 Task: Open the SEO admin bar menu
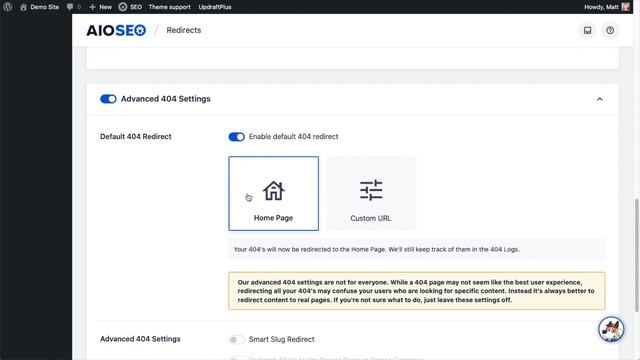tap(130, 7)
